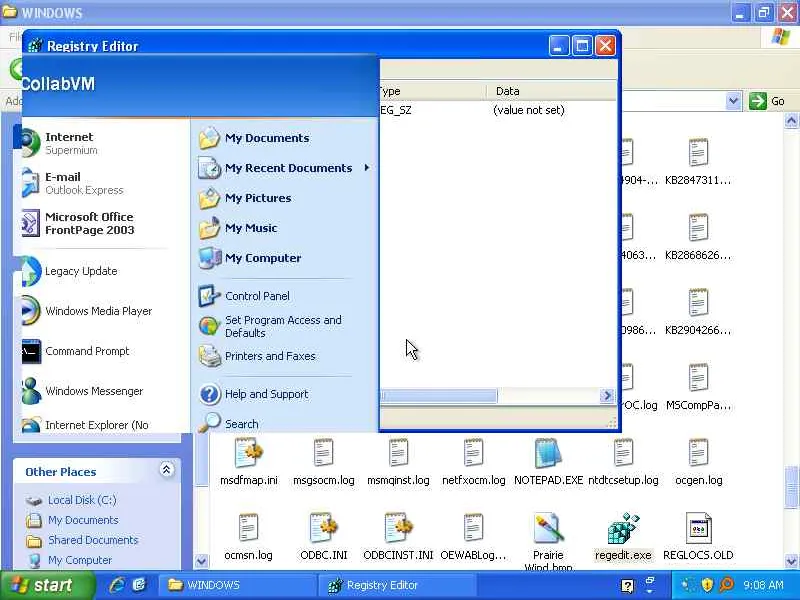This screenshot has height=600, width=800.
Task: Click the Start button
Action: click(x=48, y=585)
